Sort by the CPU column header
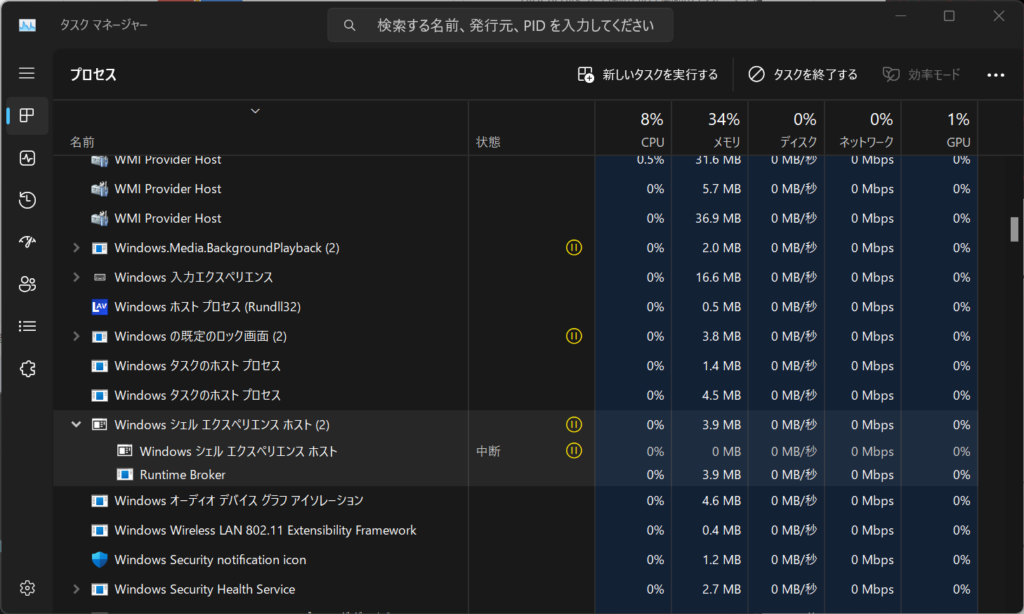 click(633, 129)
